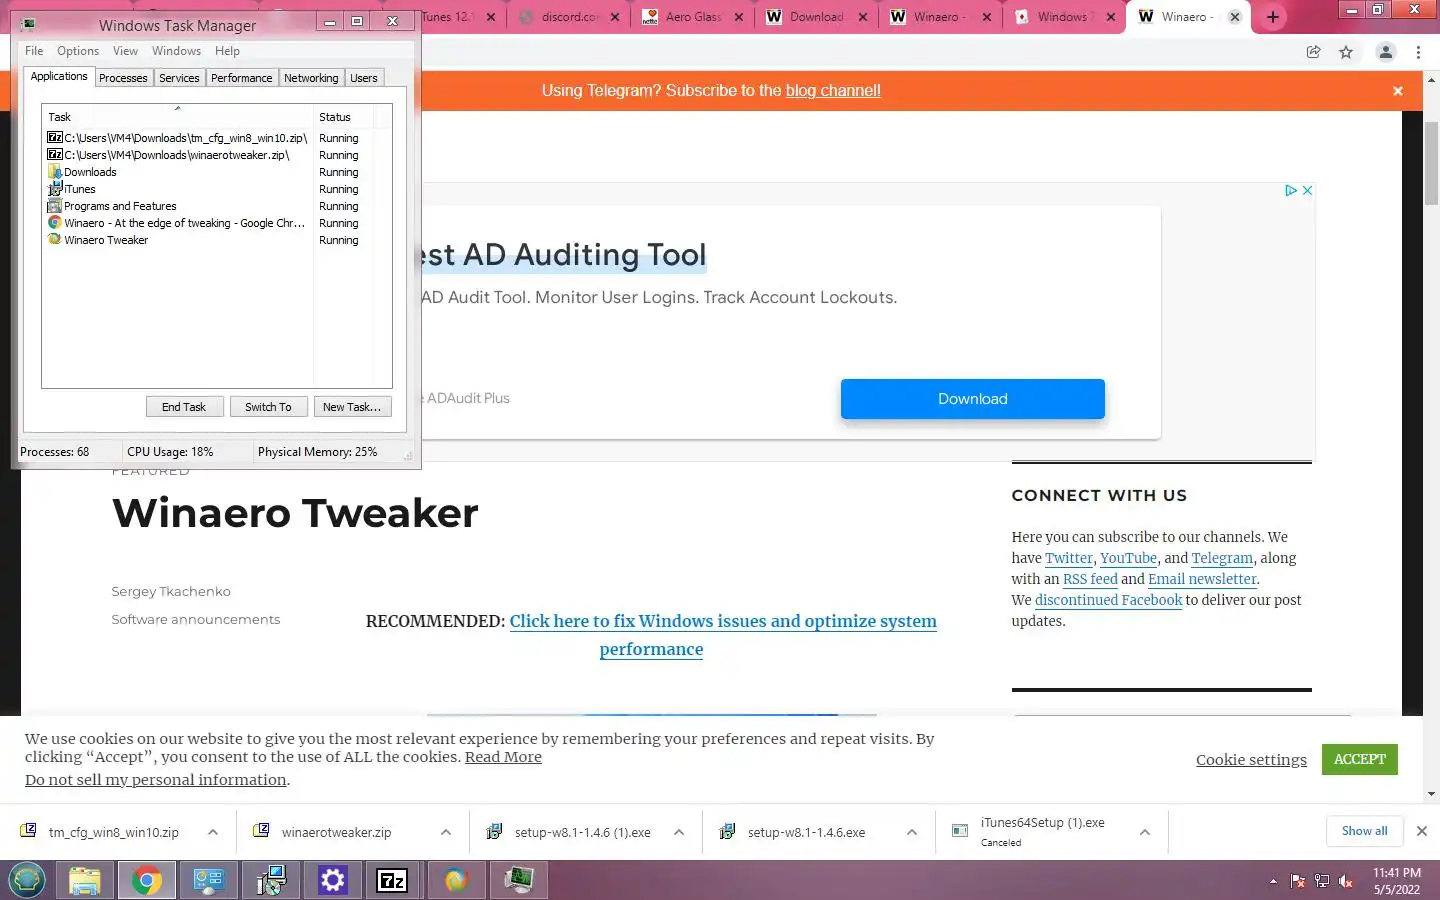Expand options for setup-w8.1-1.4.6 (1).exe download
The height and width of the screenshot is (900, 1440).
pyautogui.click(x=679, y=832)
